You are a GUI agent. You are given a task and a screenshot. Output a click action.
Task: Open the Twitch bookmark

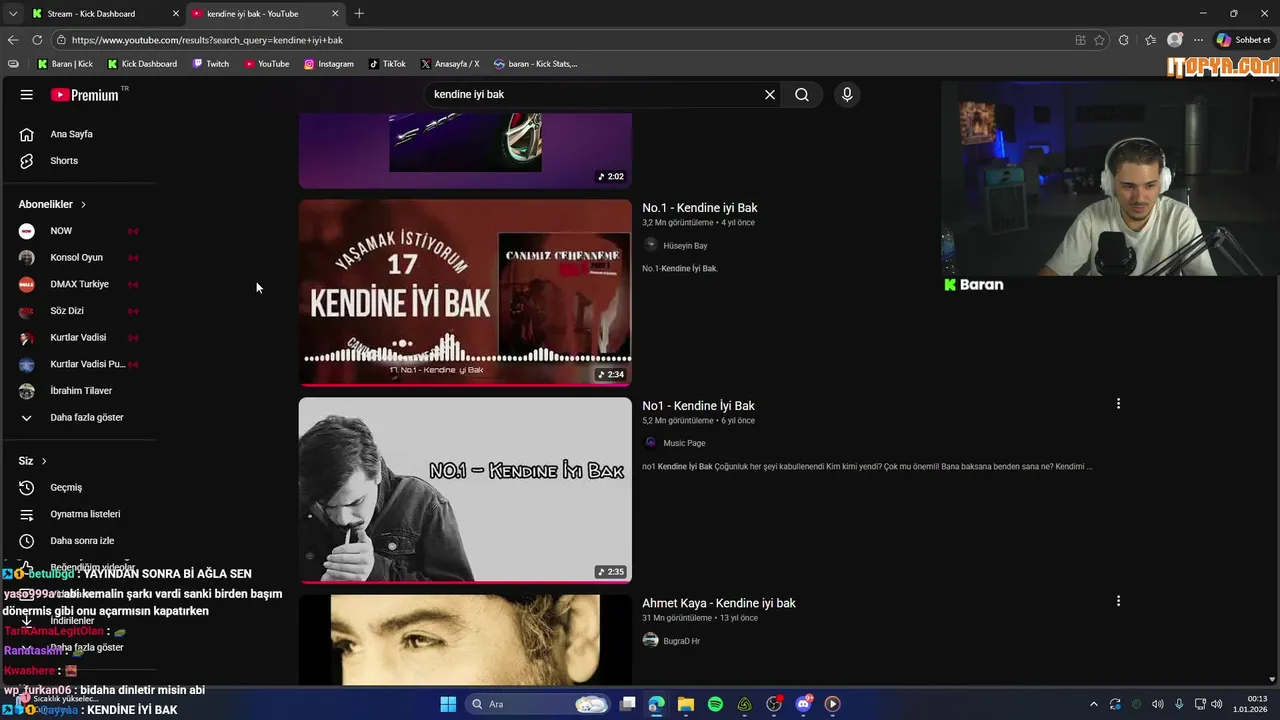[210, 64]
